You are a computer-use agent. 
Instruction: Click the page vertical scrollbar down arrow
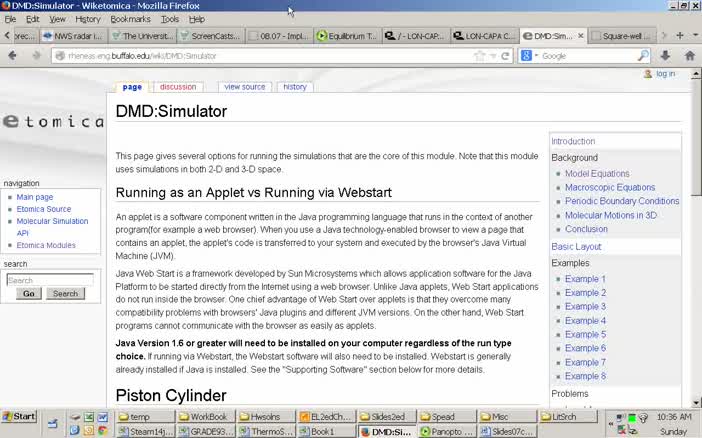click(696, 403)
